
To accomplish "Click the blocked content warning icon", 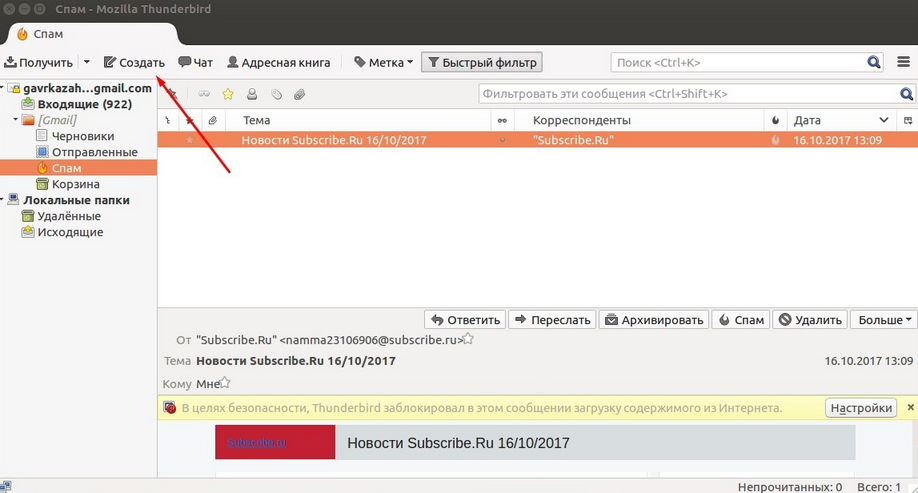I will click(x=169, y=408).
